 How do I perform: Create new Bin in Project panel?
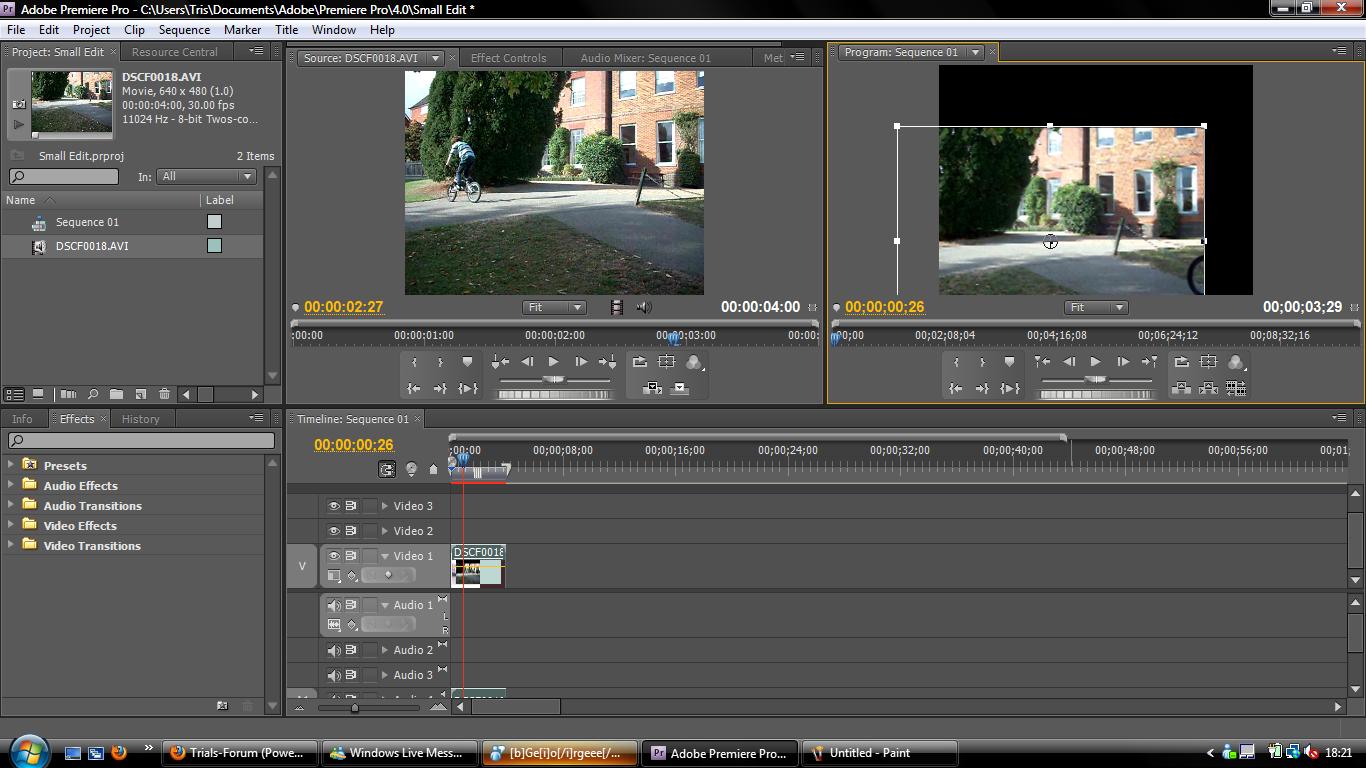pyautogui.click(x=116, y=394)
